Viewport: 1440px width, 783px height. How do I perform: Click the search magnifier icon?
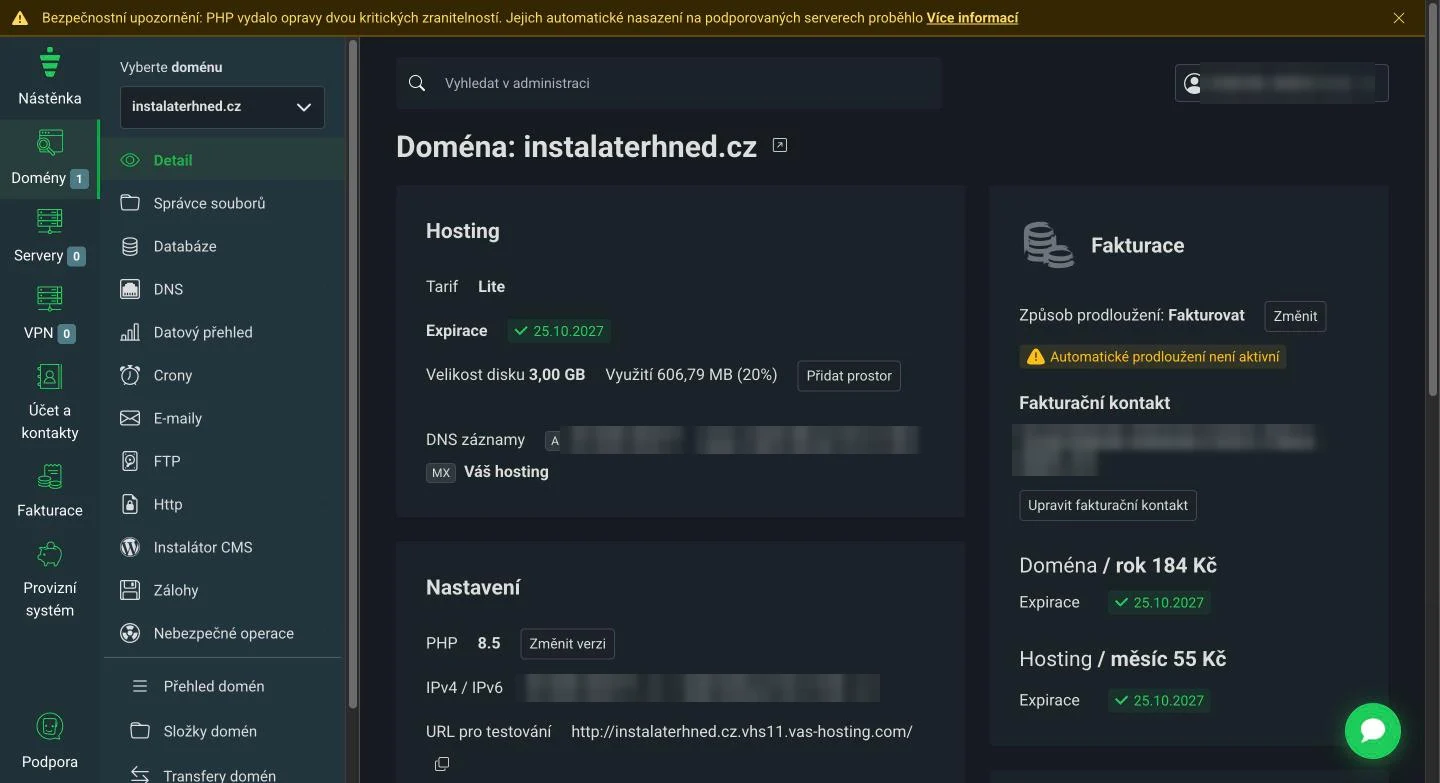417,83
